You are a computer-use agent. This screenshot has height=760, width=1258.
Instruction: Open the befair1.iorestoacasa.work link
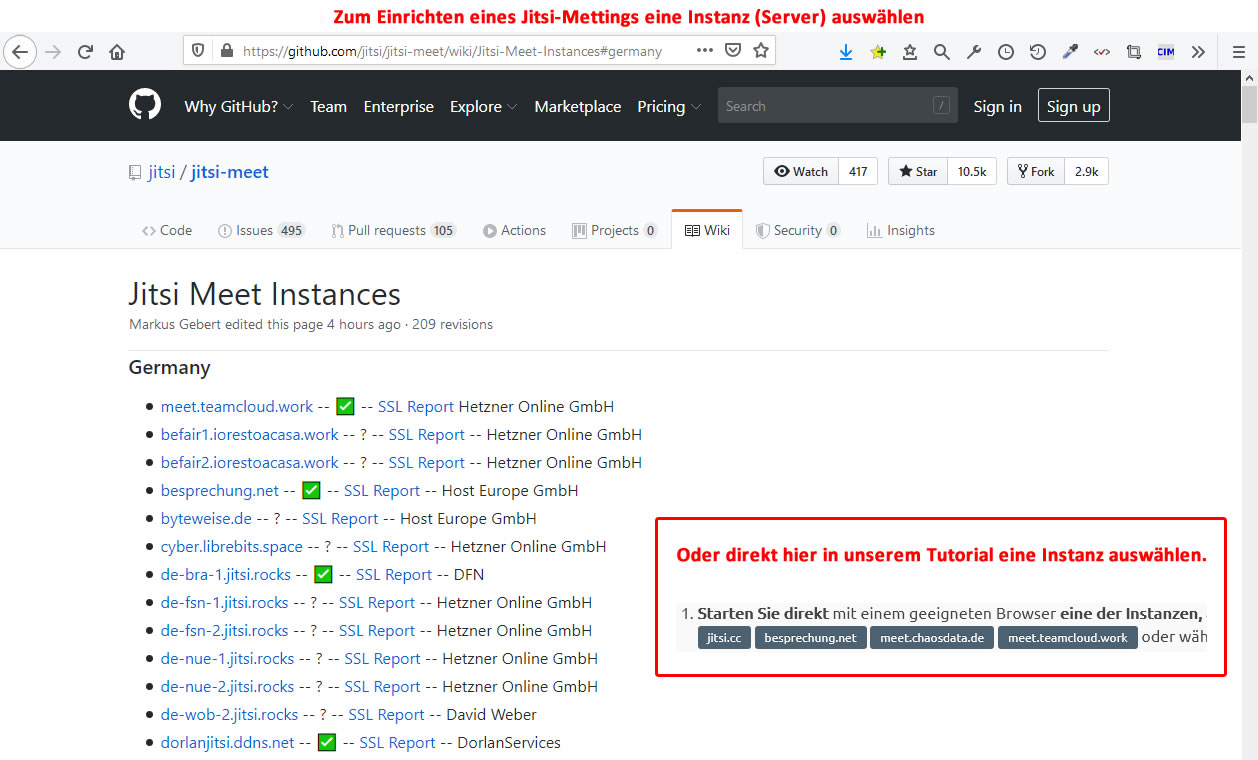tap(250, 435)
